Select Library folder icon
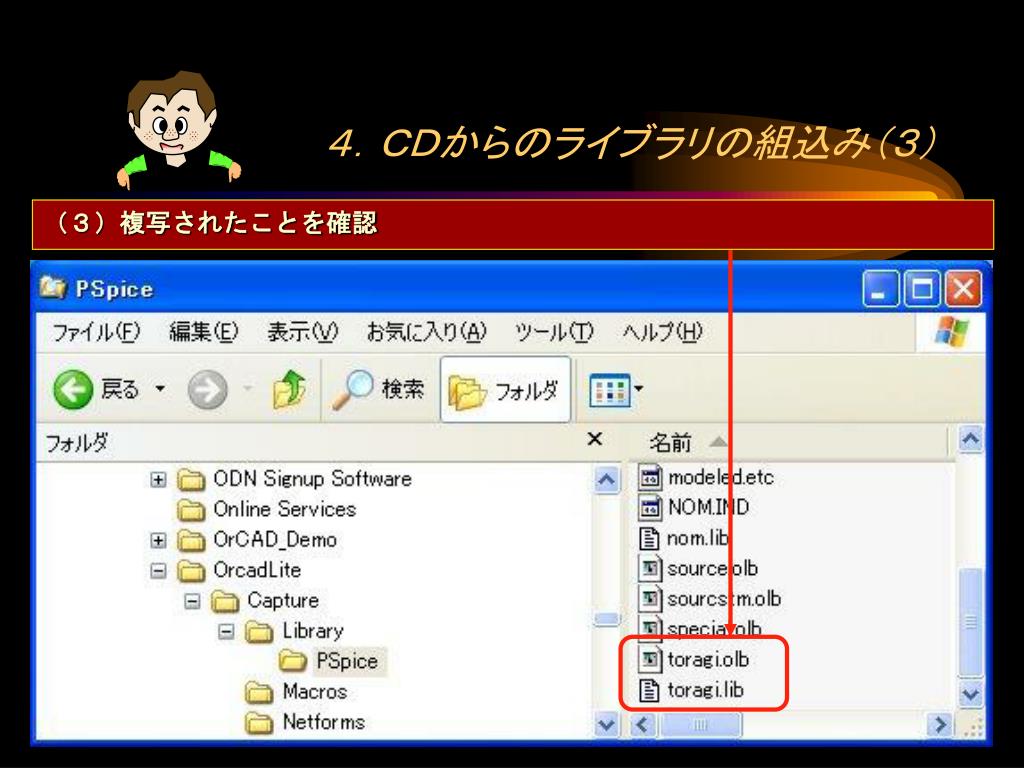 coord(259,632)
